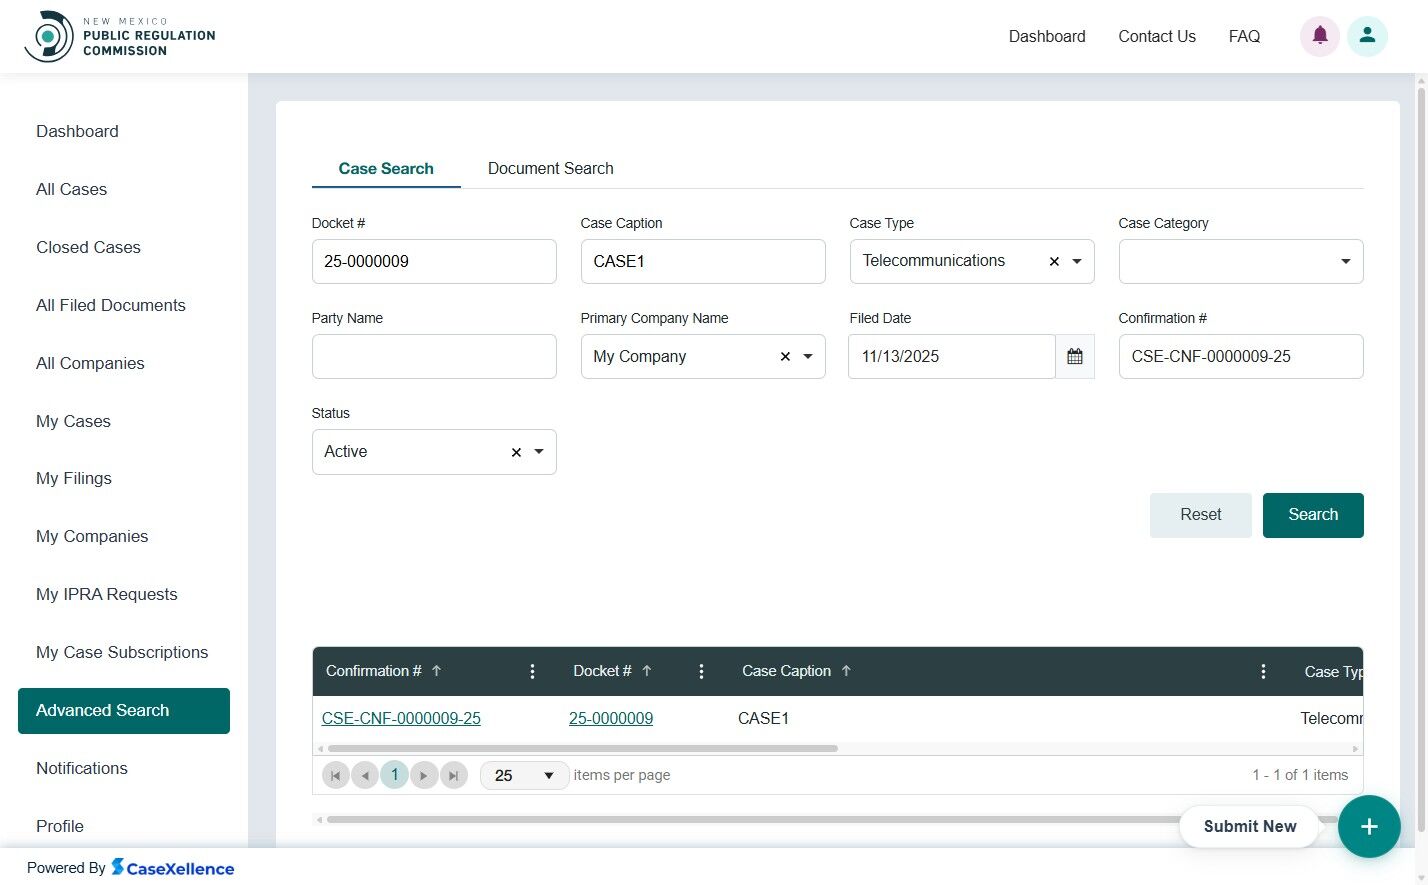Image resolution: width=1428 pixels, height=885 pixels.
Task: Open docket 25-0000009 link
Action: 611,718
